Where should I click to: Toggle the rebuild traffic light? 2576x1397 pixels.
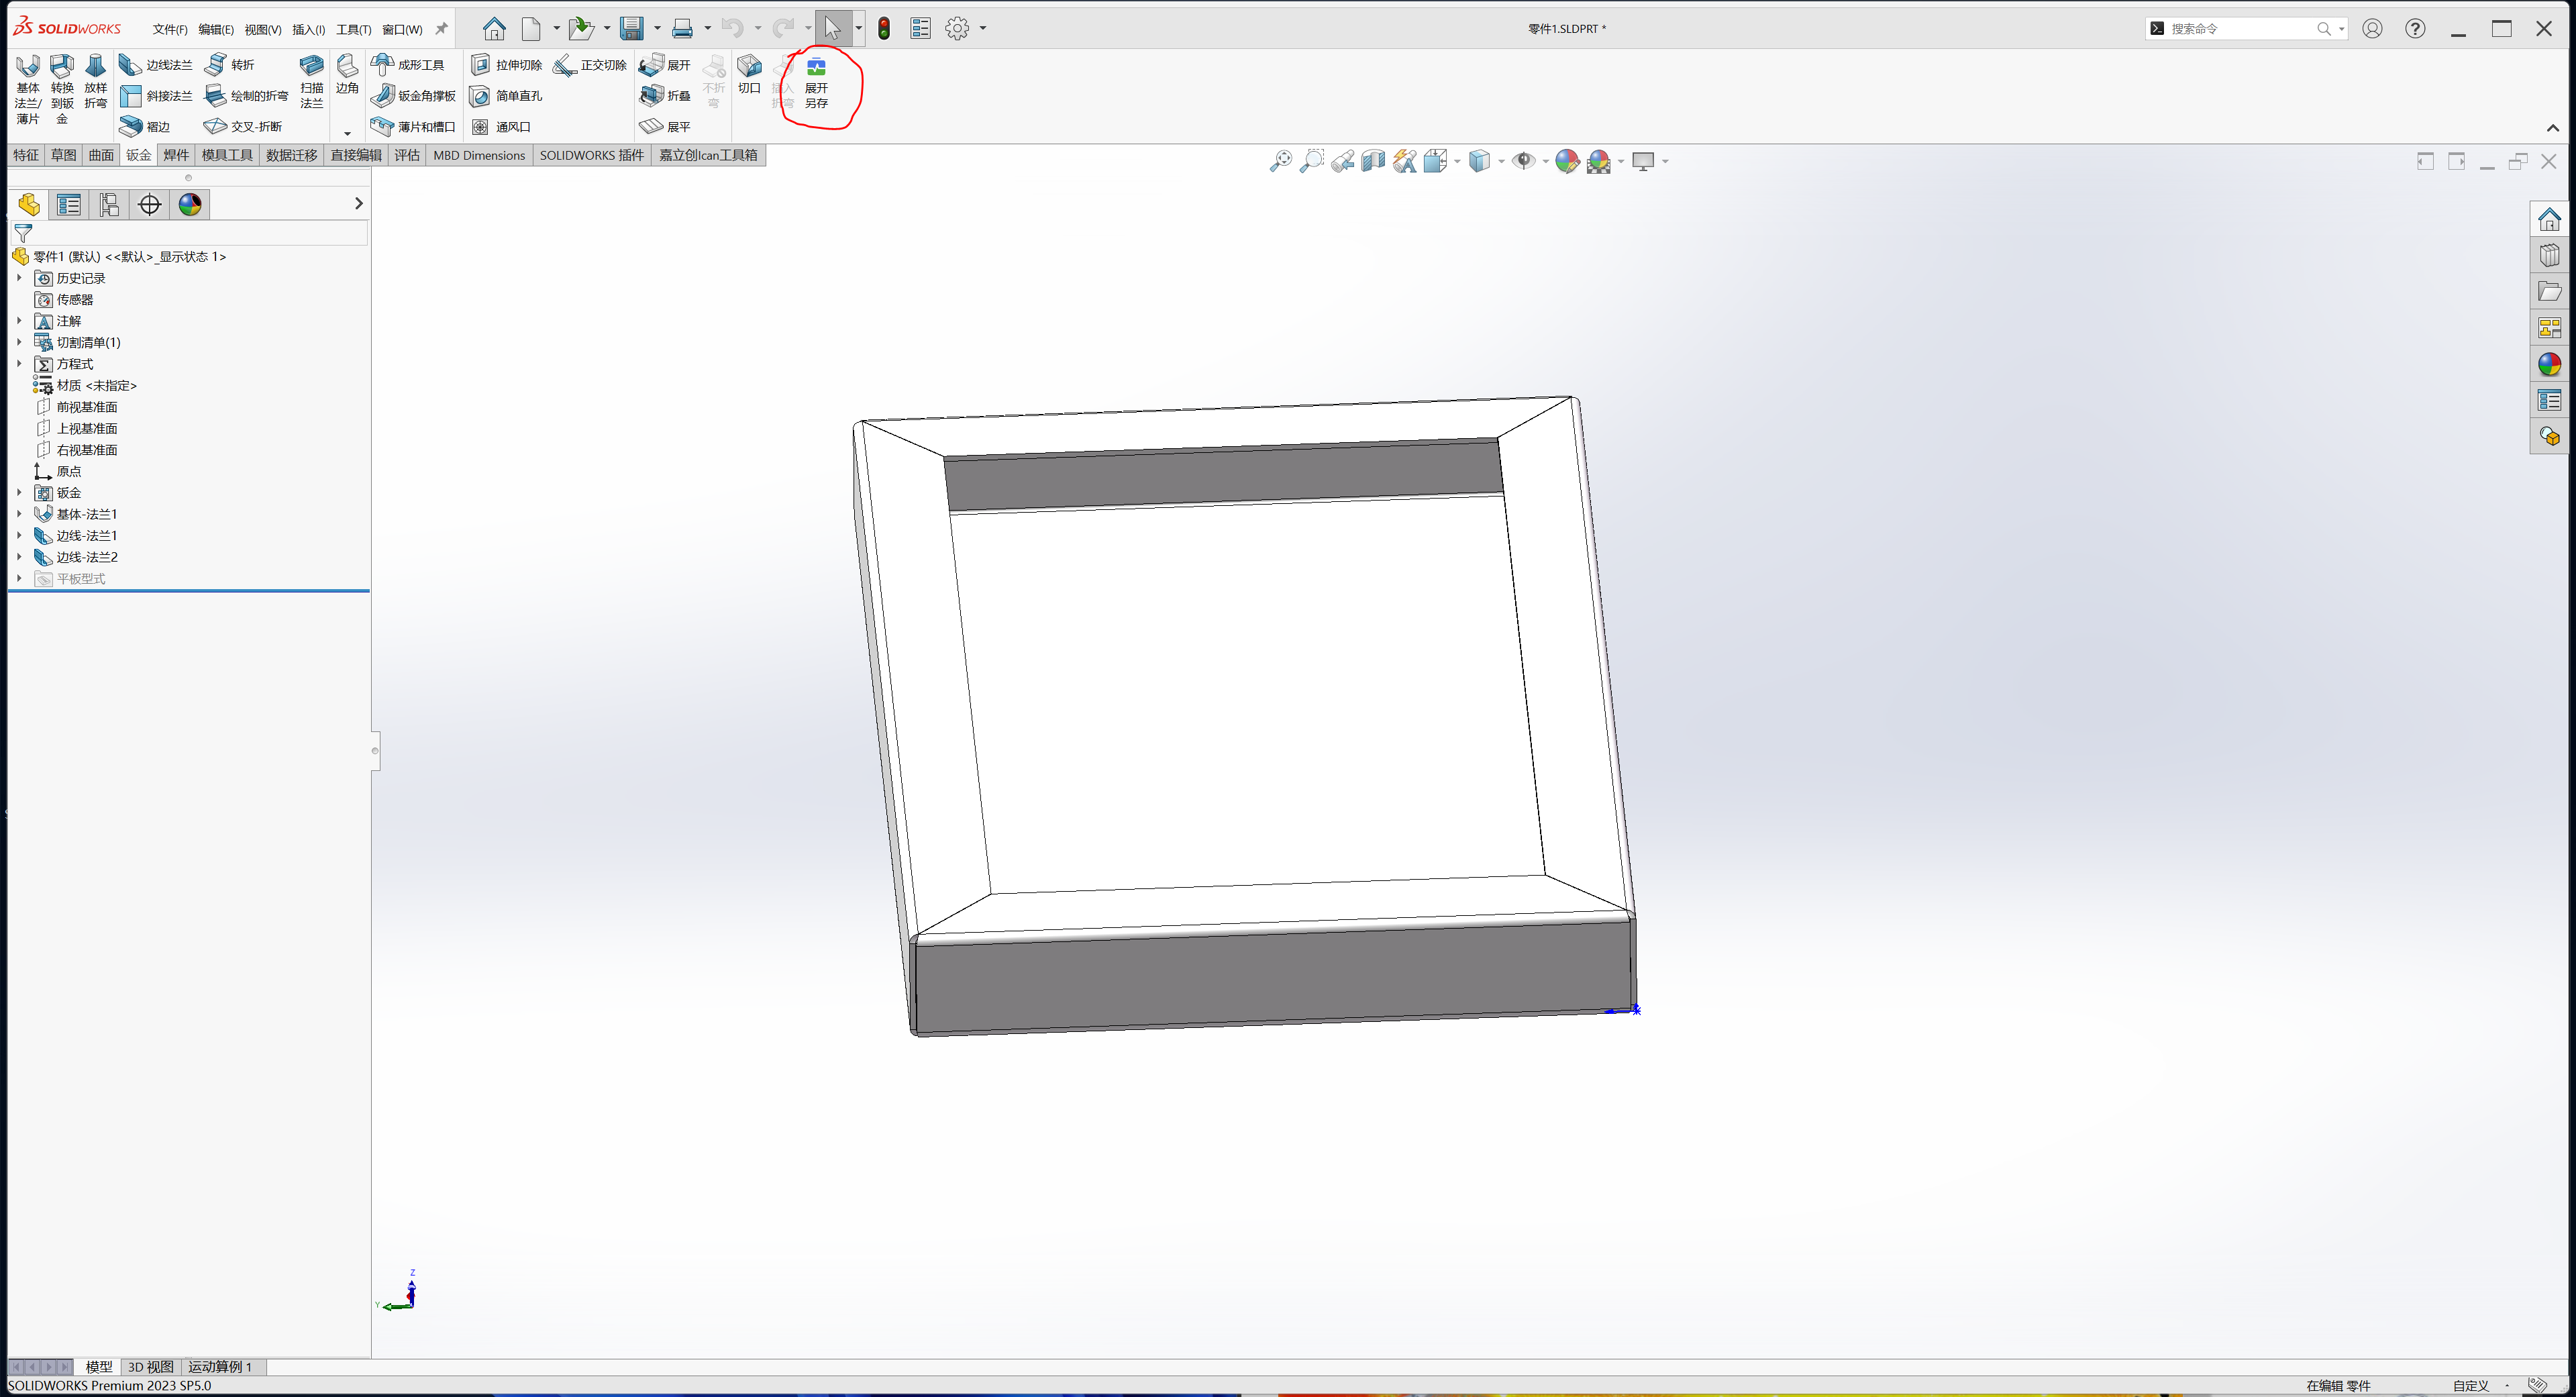click(x=884, y=29)
